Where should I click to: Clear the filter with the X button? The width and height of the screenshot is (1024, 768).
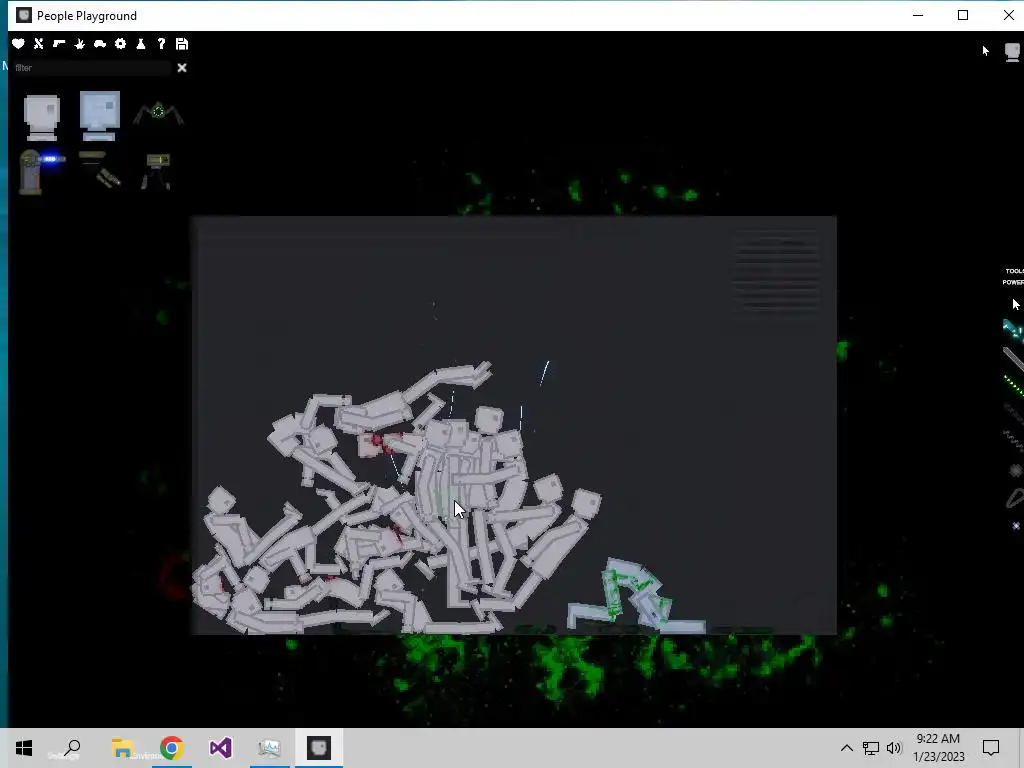click(x=182, y=67)
